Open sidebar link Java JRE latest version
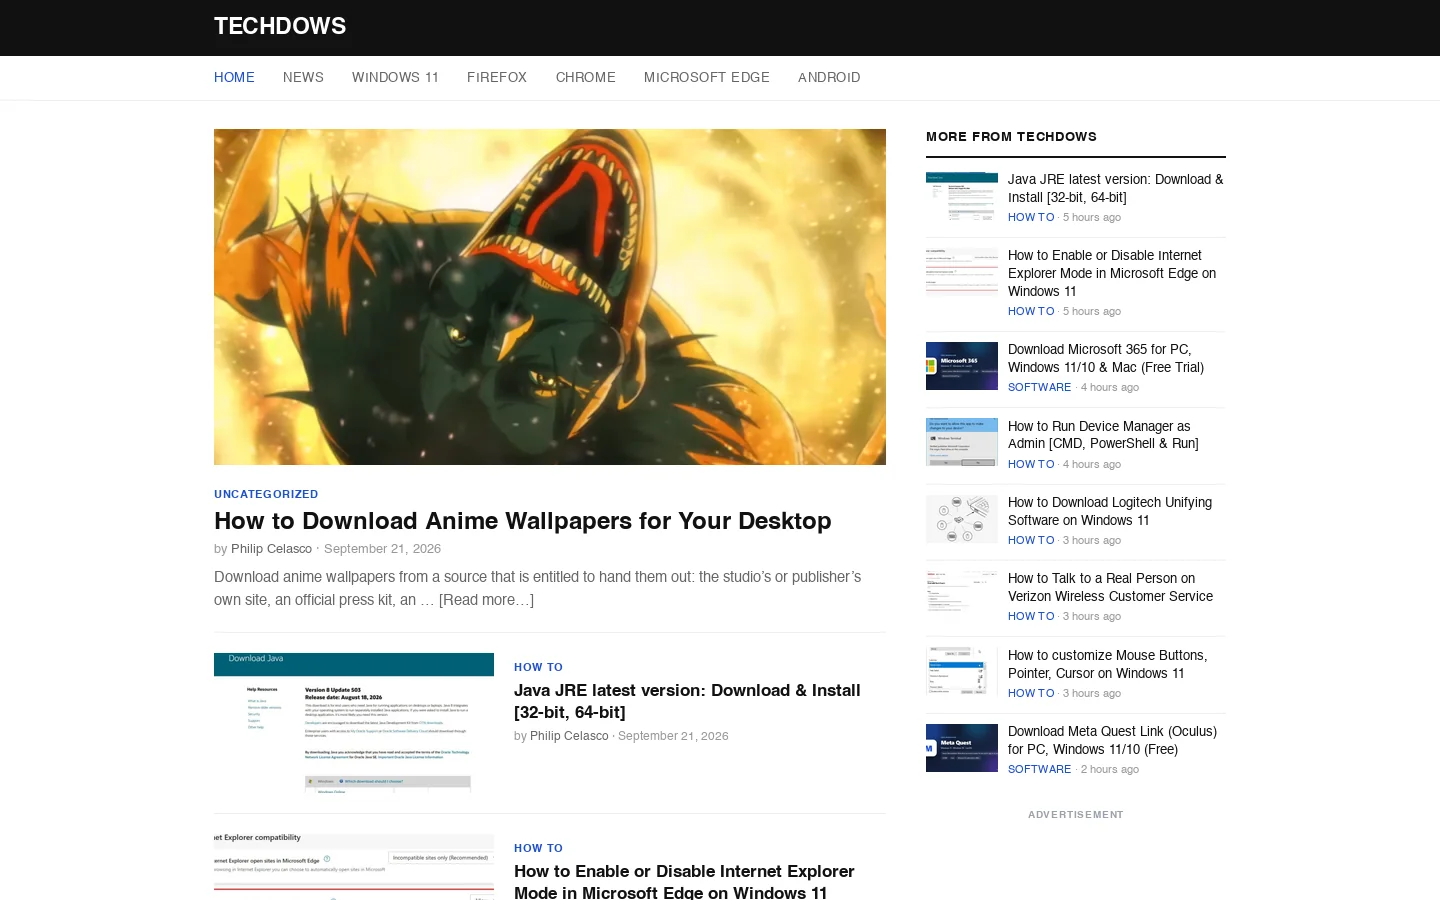Viewport: 1440px width, 900px height. coord(1115,188)
